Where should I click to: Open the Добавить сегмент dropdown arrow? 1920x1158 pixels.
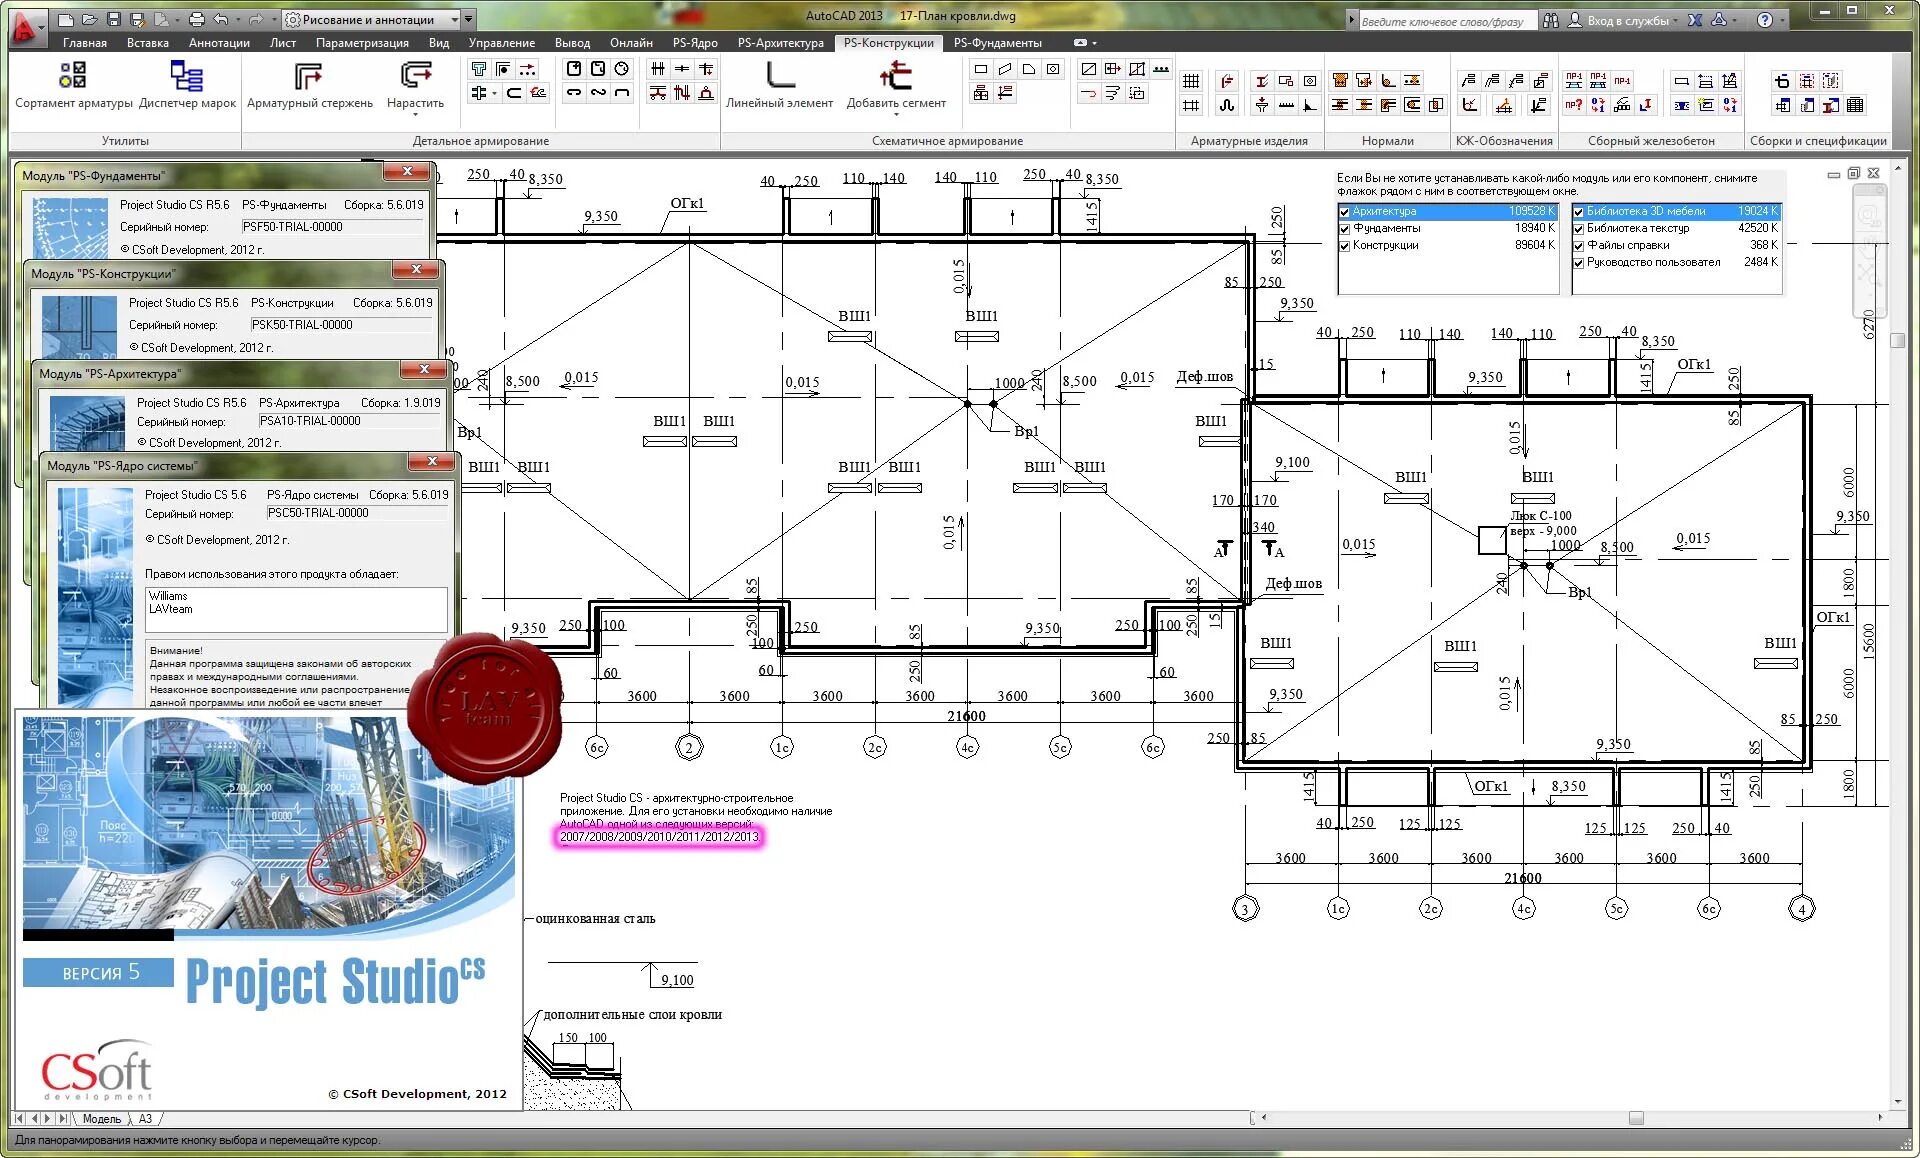pyautogui.click(x=896, y=112)
